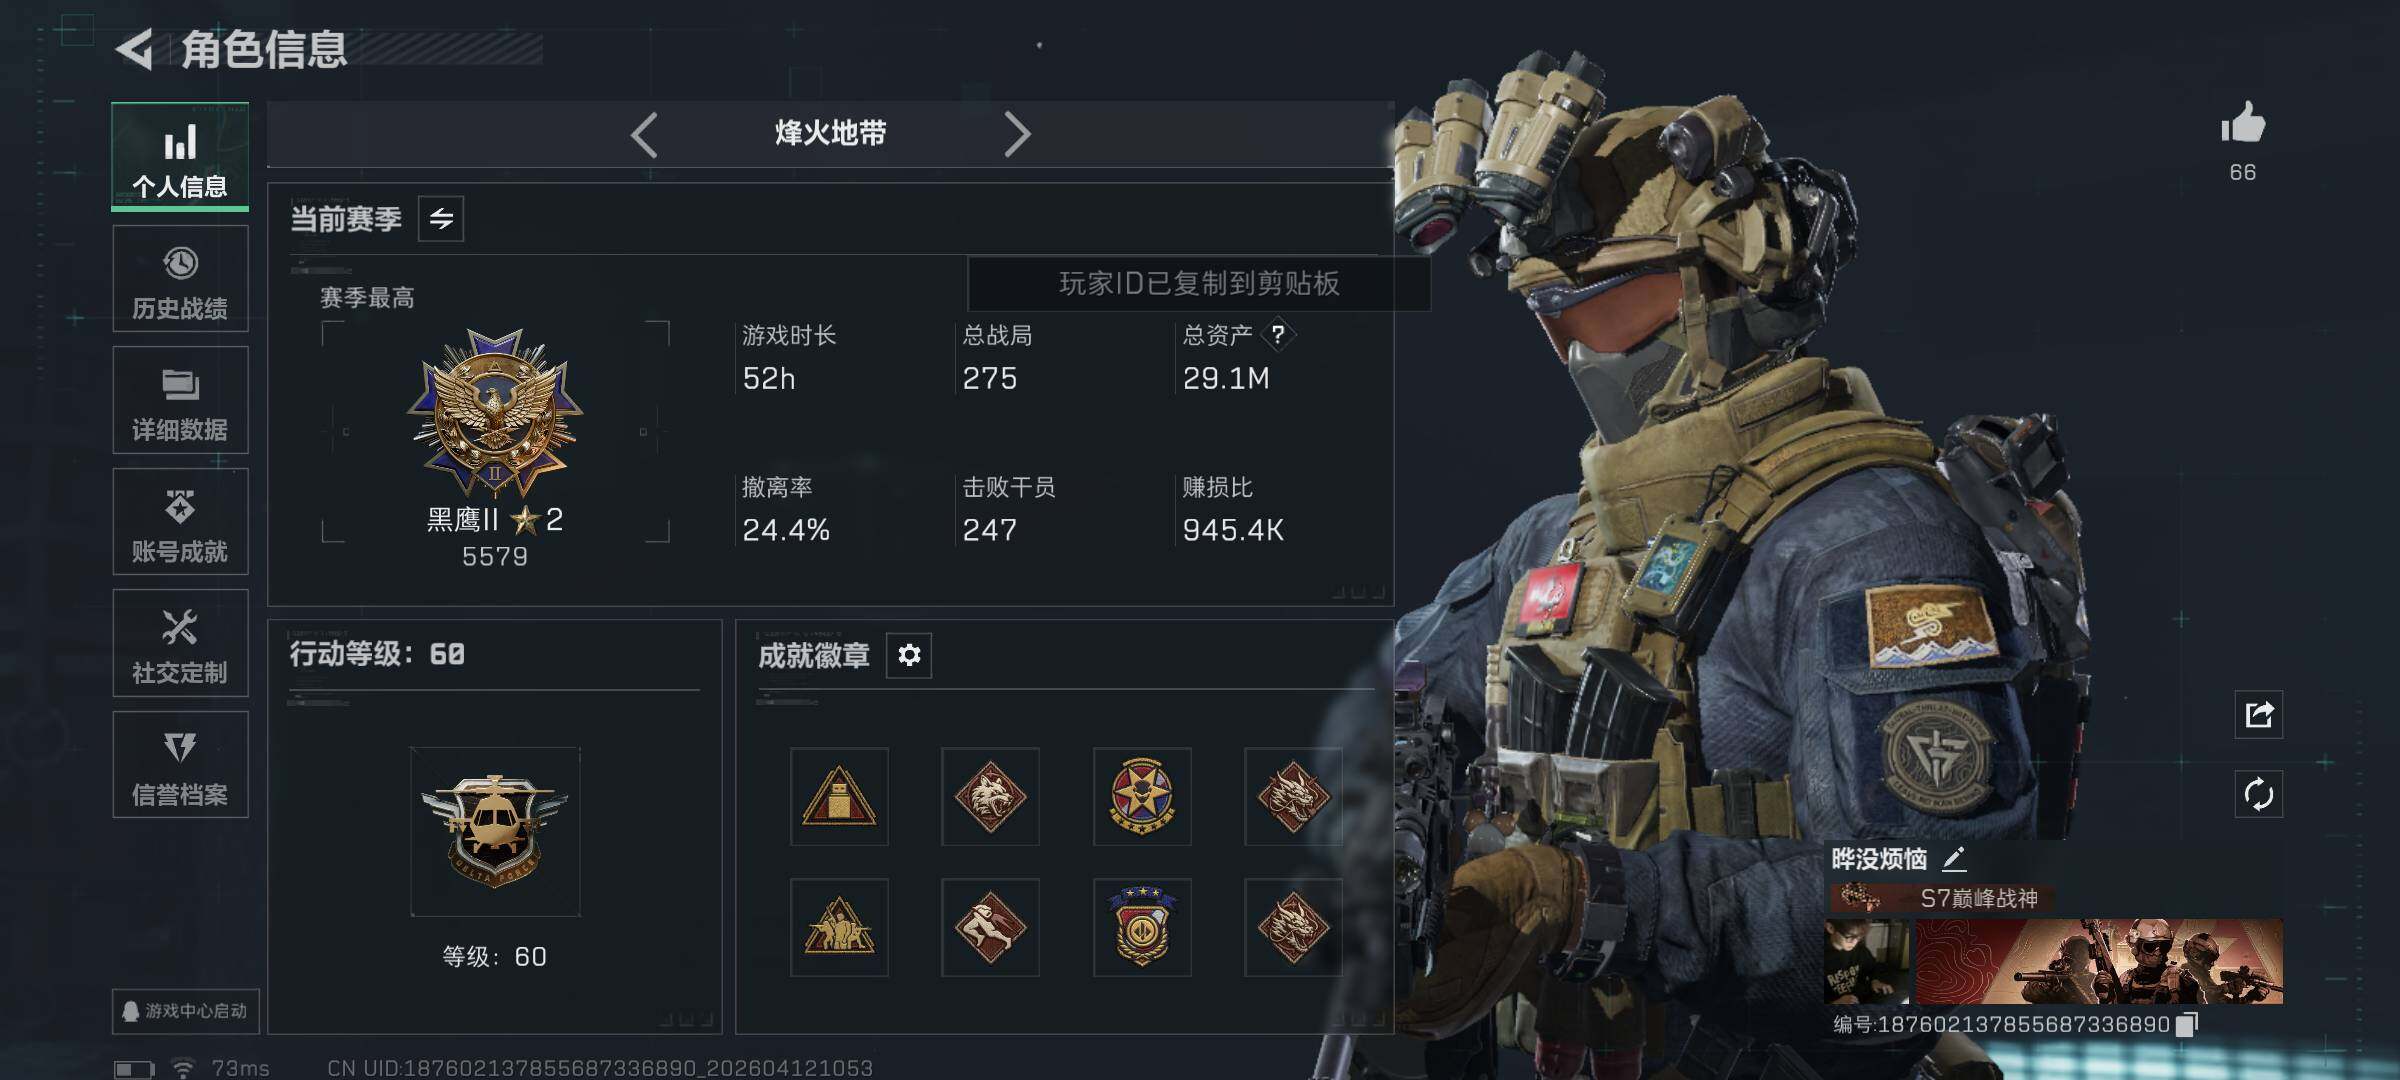Click the share icon on the right edge
Image resolution: width=2400 pixels, height=1080 pixels.
(x=2259, y=714)
